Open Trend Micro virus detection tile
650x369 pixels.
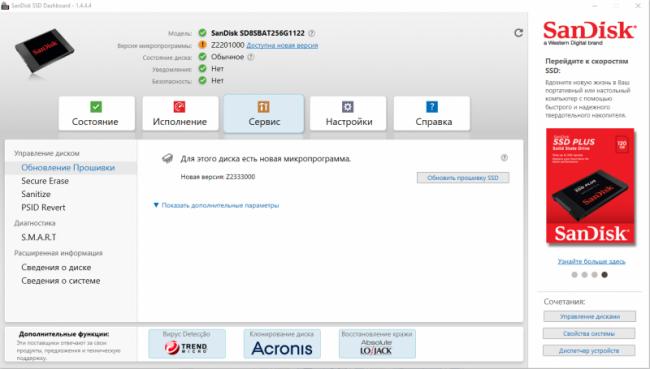point(187,344)
